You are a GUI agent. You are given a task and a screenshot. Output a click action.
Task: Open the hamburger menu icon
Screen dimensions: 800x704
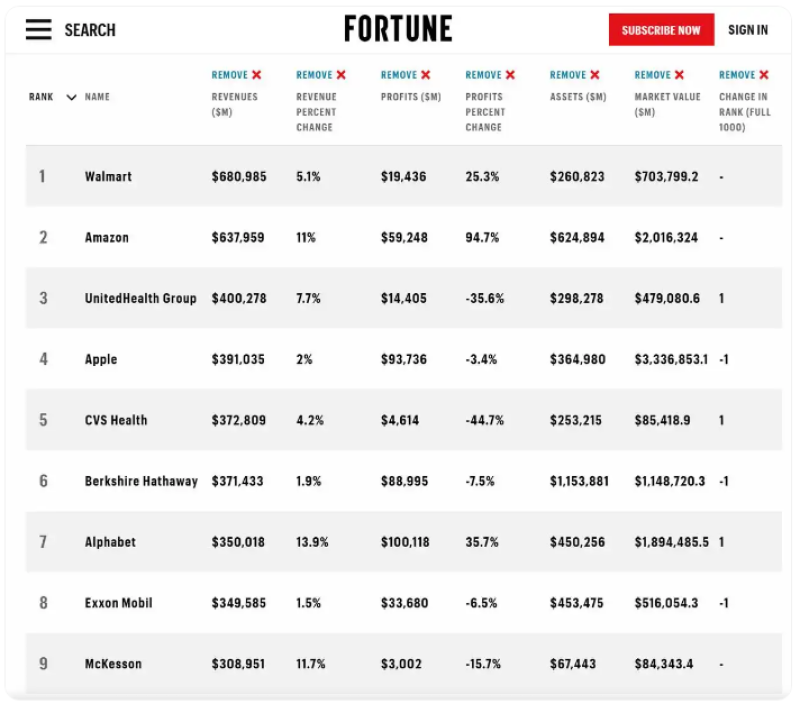(x=39, y=30)
